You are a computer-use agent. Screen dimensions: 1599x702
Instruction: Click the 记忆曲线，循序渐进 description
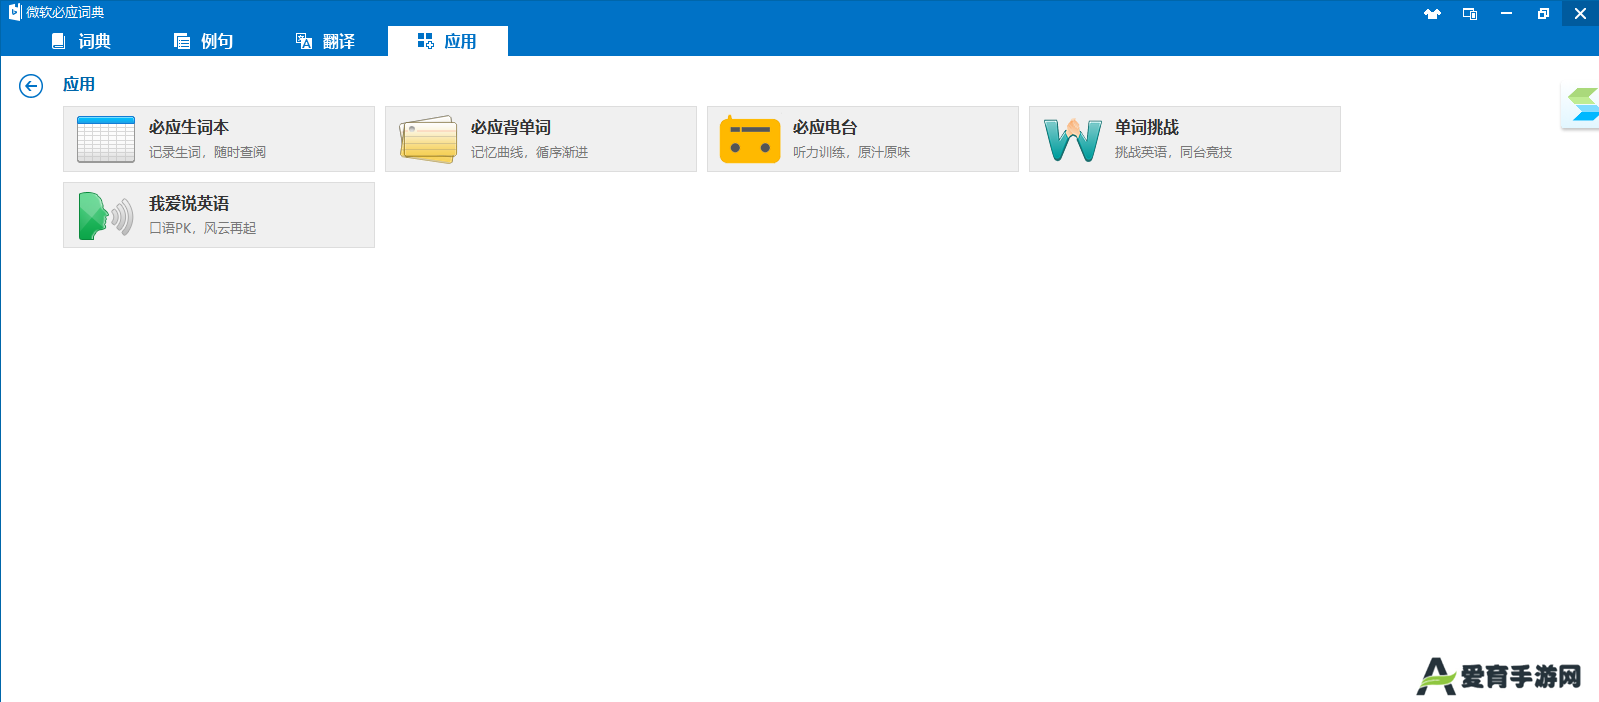pos(530,152)
